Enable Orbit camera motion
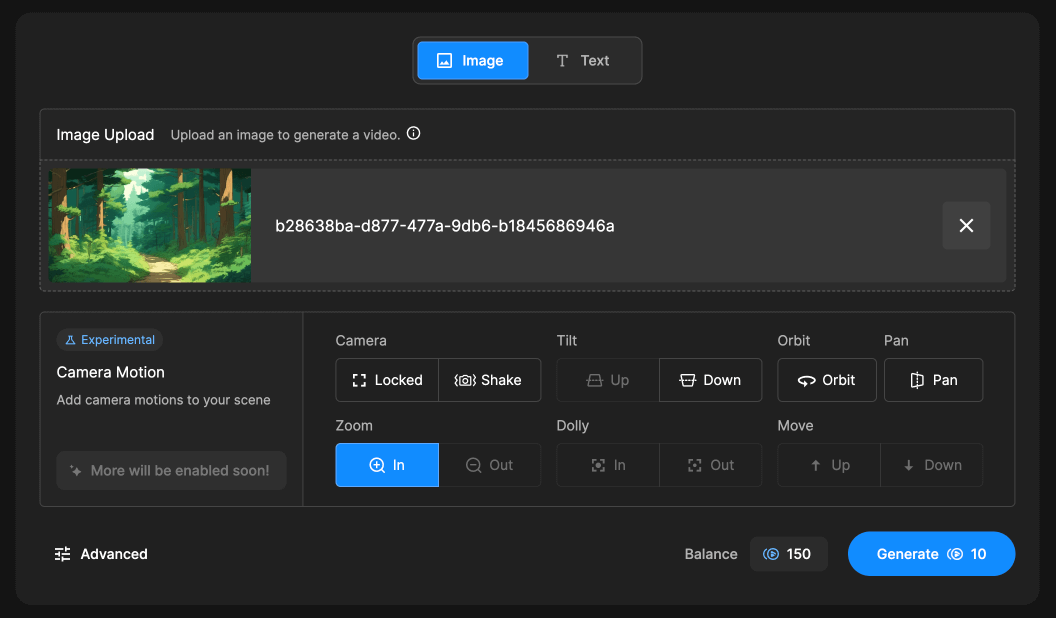This screenshot has height=618, width=1056. pos(827,380)
